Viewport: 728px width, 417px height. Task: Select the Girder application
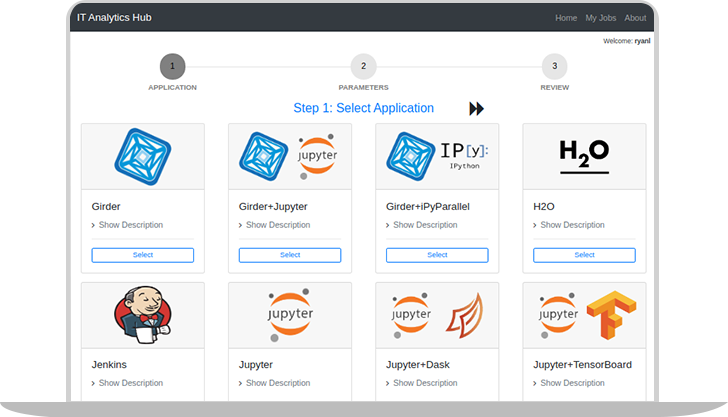143,255
